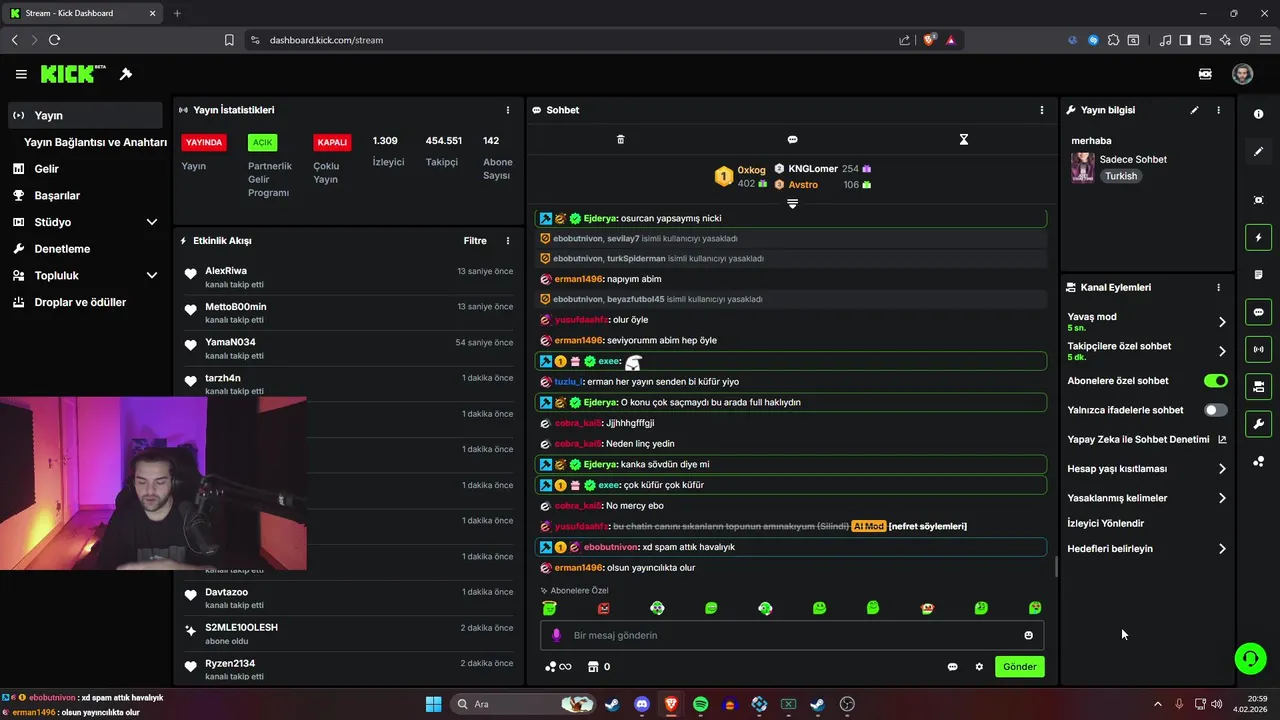Toggle the lightning bolt panel in right sidebar
This screenshot has width=1280, height=720.
pos(1258,238)
